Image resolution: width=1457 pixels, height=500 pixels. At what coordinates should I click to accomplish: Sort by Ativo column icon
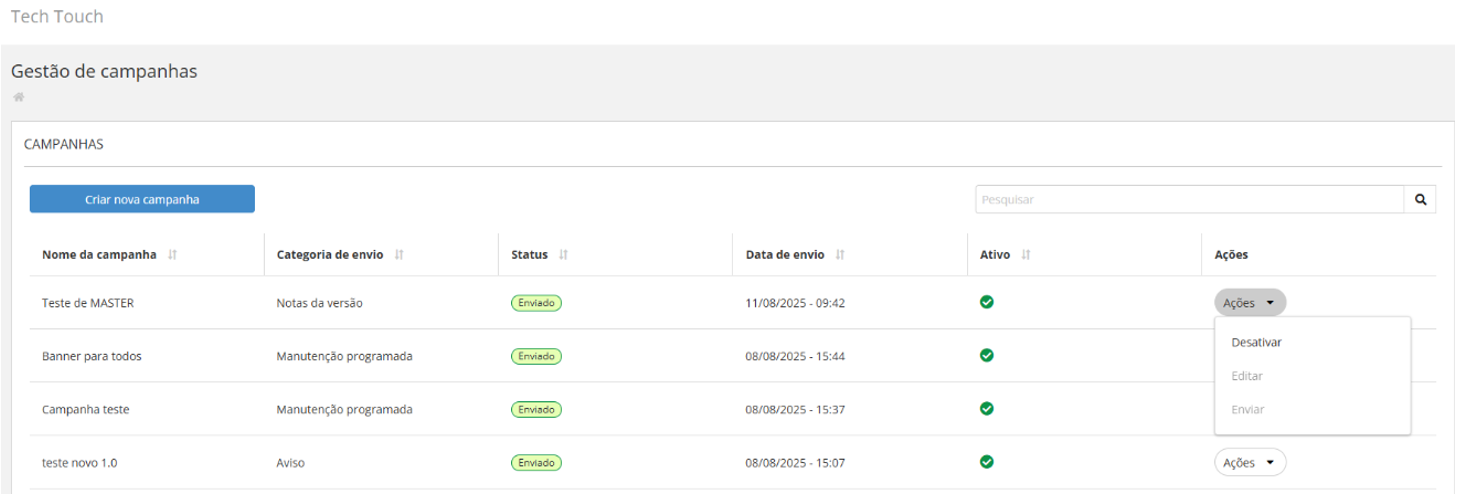(1026, 255)
